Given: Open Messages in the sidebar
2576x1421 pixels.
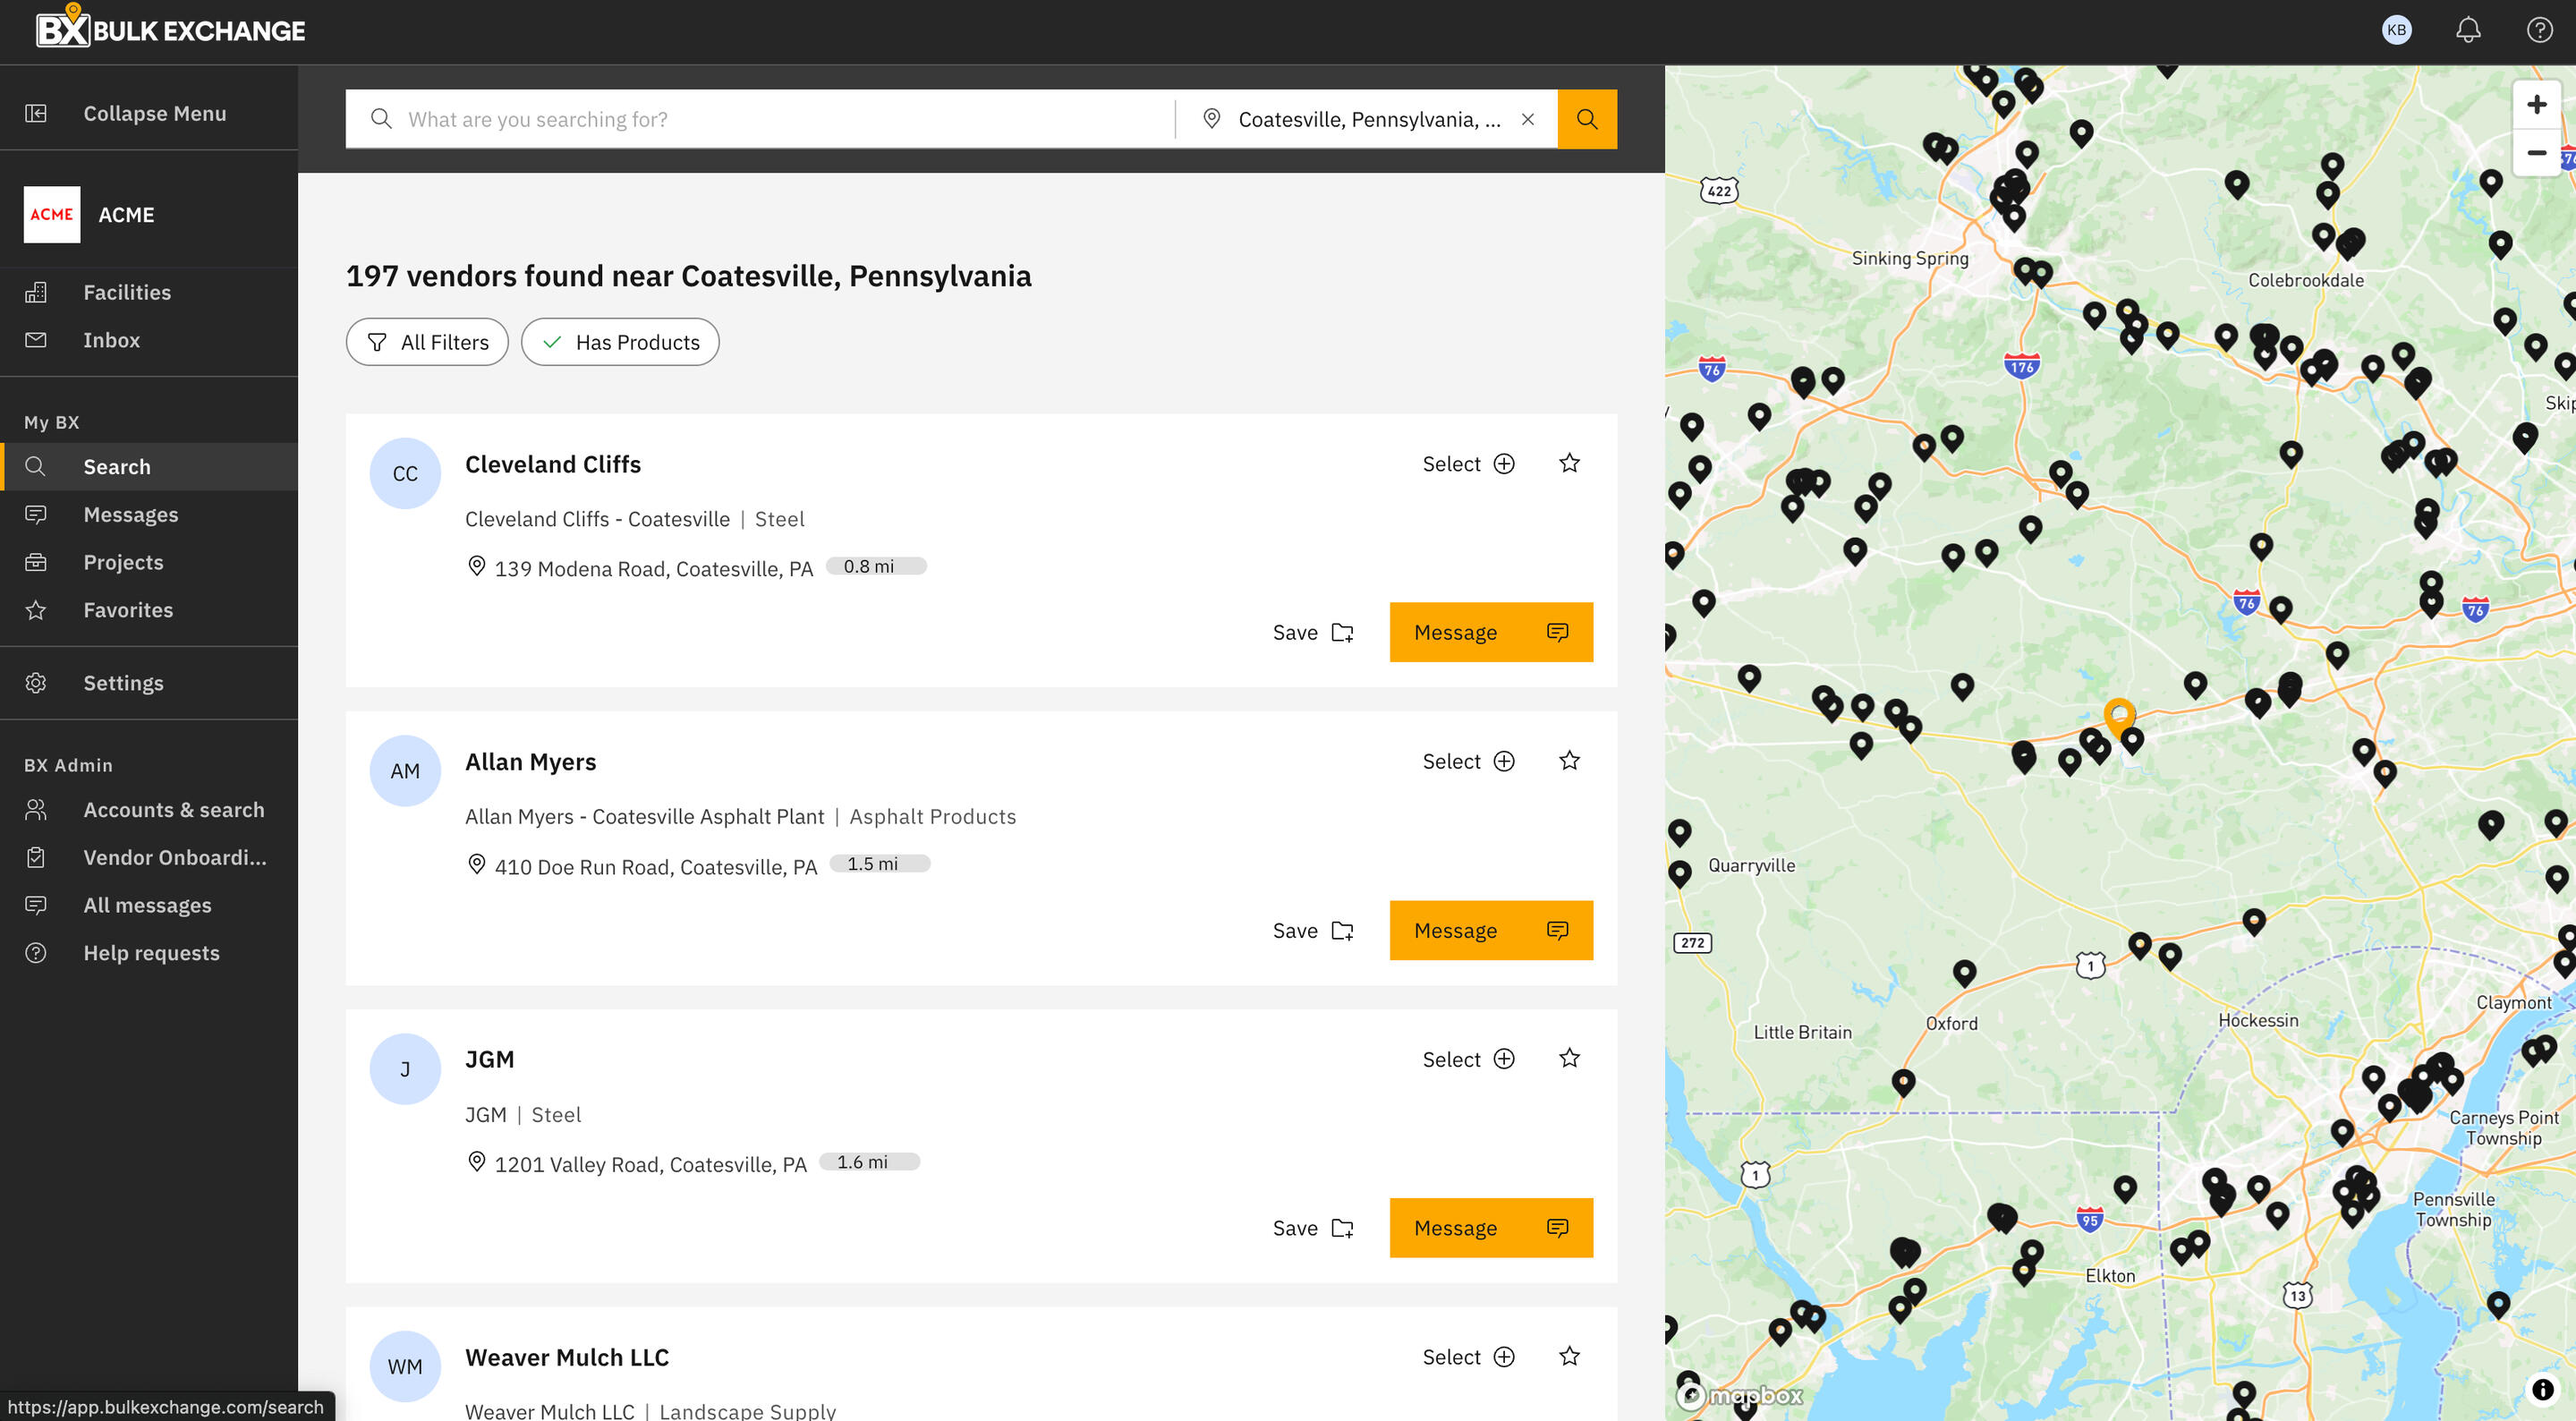Looking at the screenshot, I should [x=149, y=514].
